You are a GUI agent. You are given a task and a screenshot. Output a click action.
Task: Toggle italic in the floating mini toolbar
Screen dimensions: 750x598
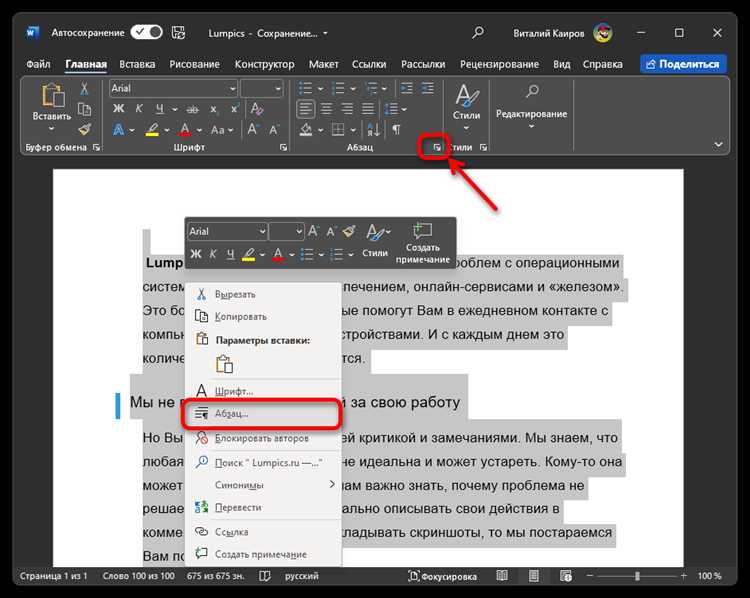[213, 254]
